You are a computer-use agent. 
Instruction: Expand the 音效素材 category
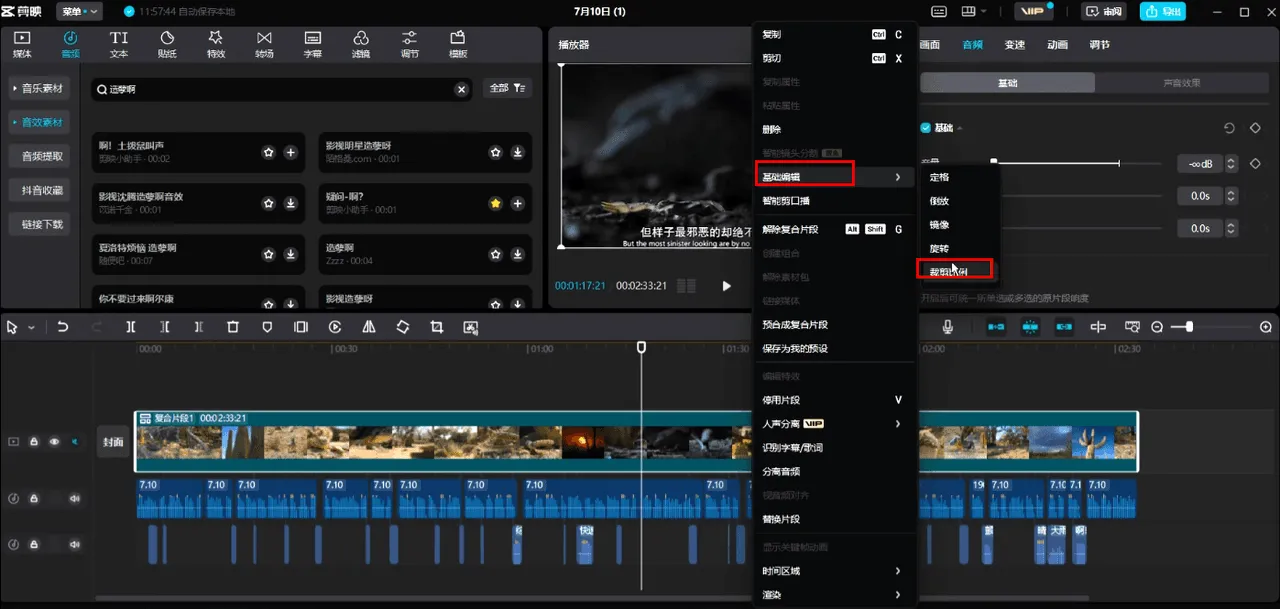point(37,122)
